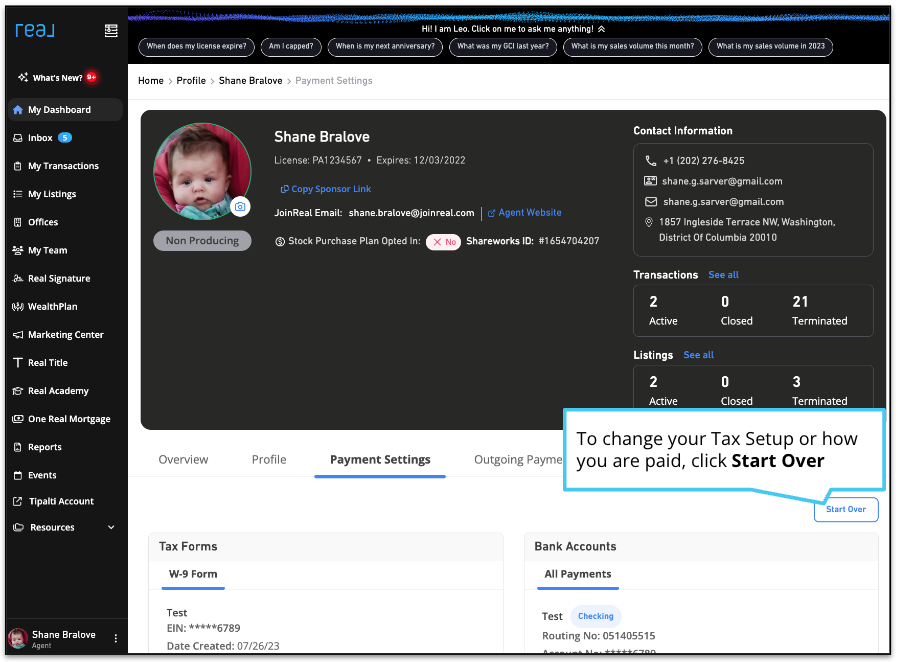Switch to the Overview tab
The width and height of the screenshot is (898, 662).
pyautogui.click(x=183, y=459)
